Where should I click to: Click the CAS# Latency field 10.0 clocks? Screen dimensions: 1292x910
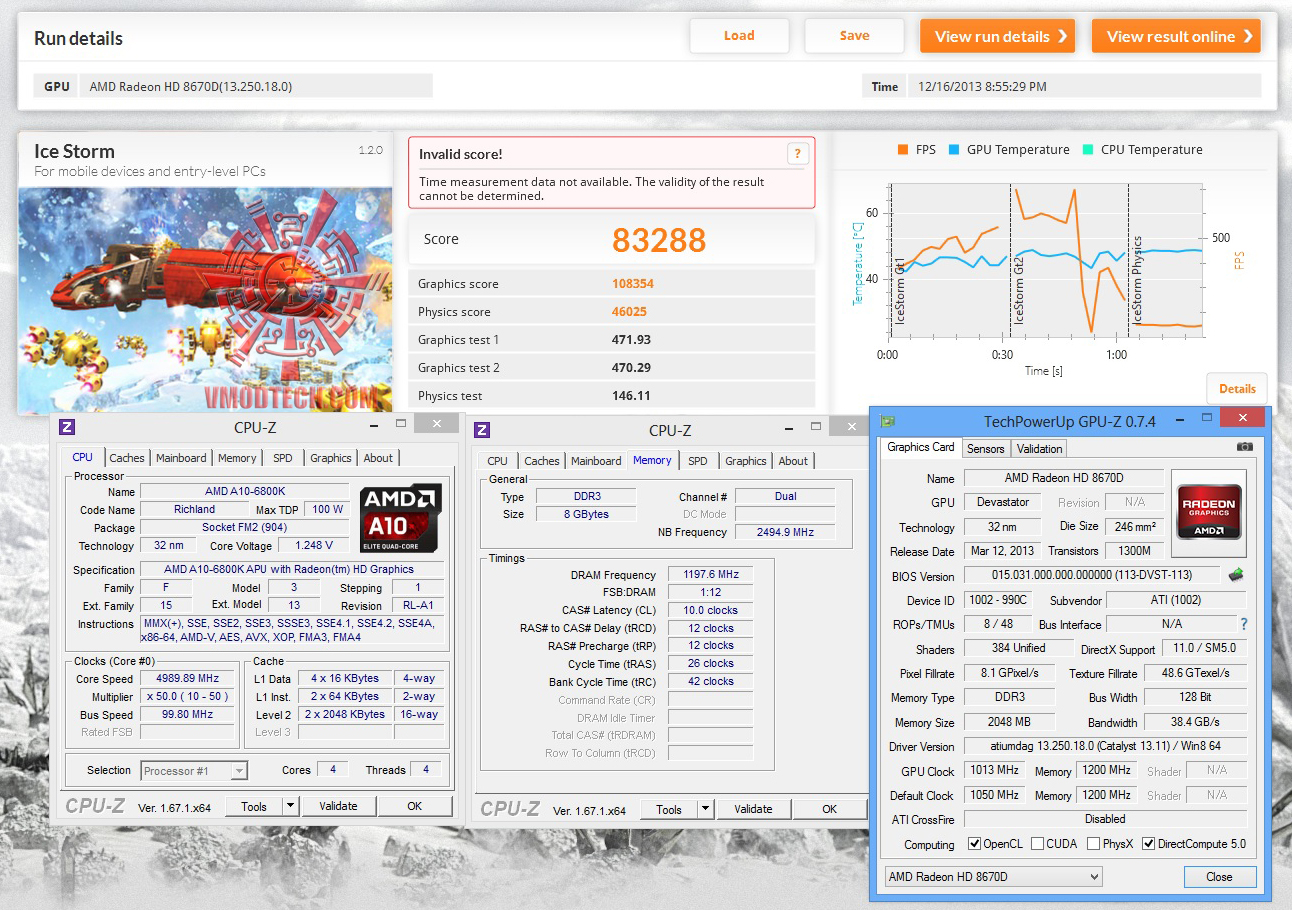pos(709,610)
